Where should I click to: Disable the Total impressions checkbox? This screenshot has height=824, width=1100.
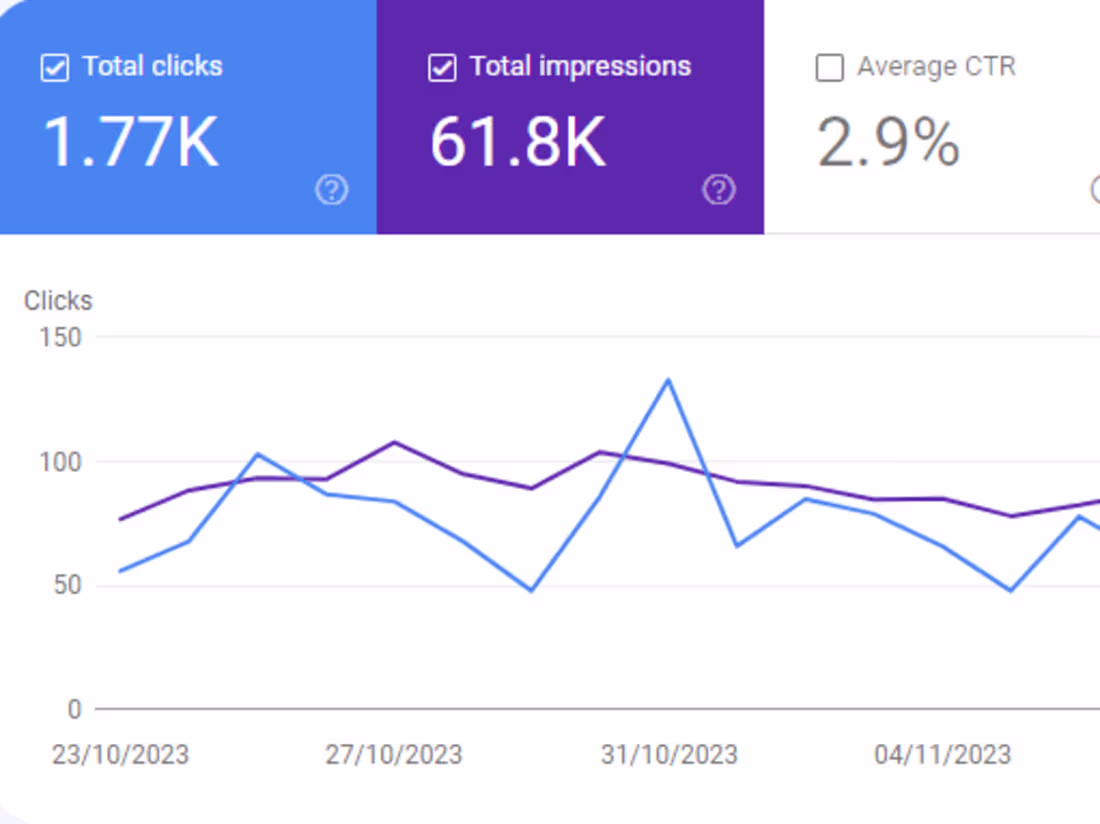point(442,67)
